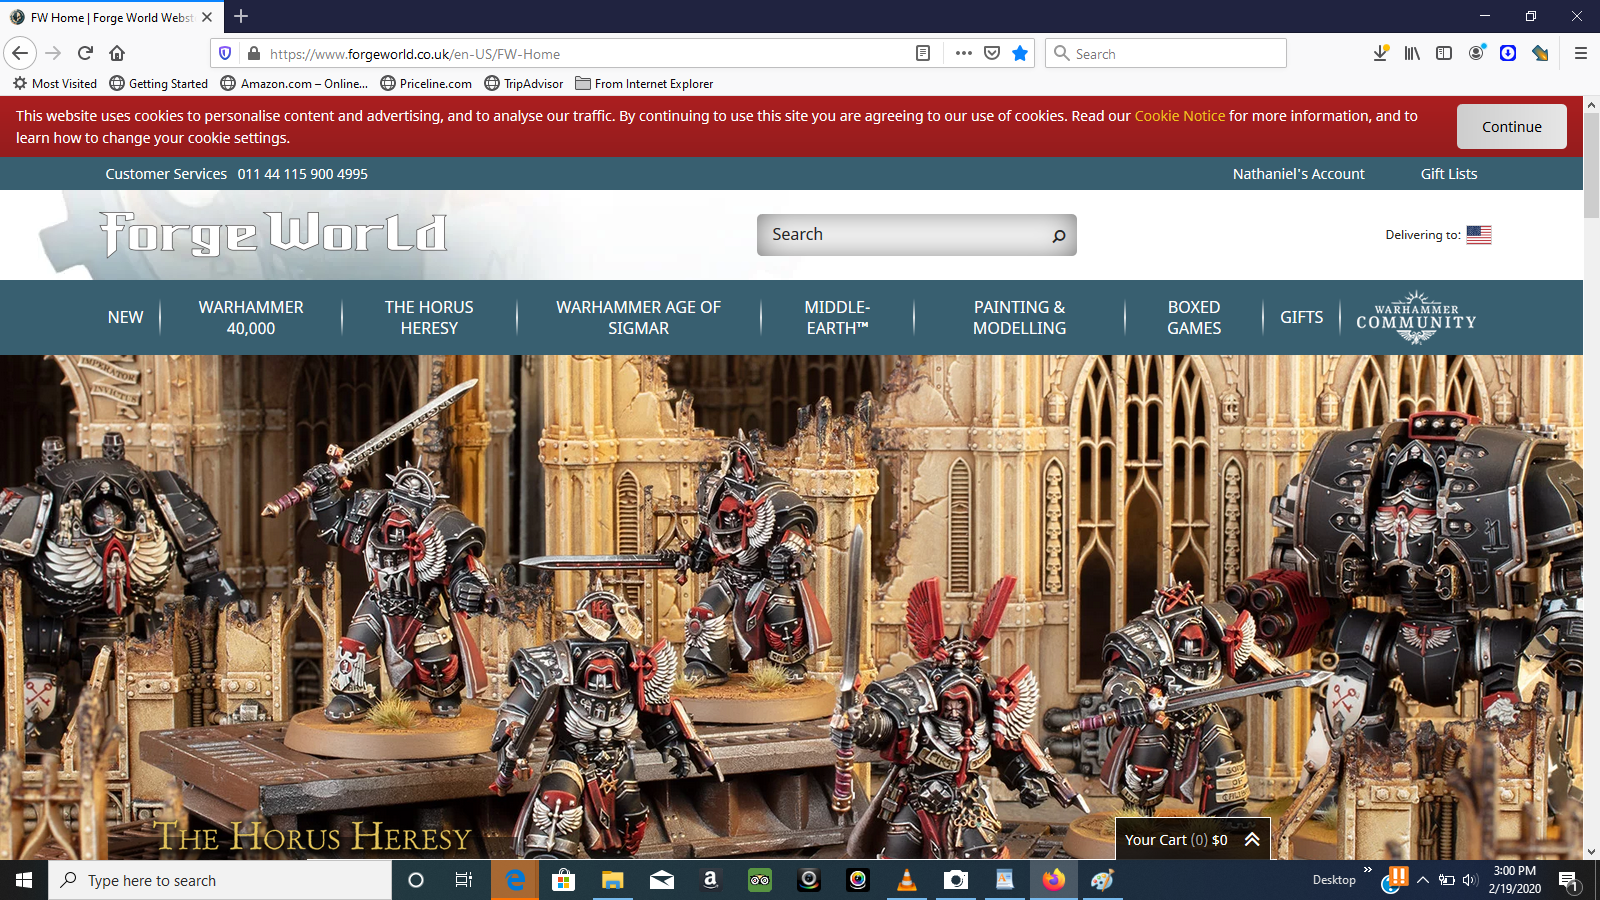
Task: Open the NEW menu
Action: coord(125,317)
